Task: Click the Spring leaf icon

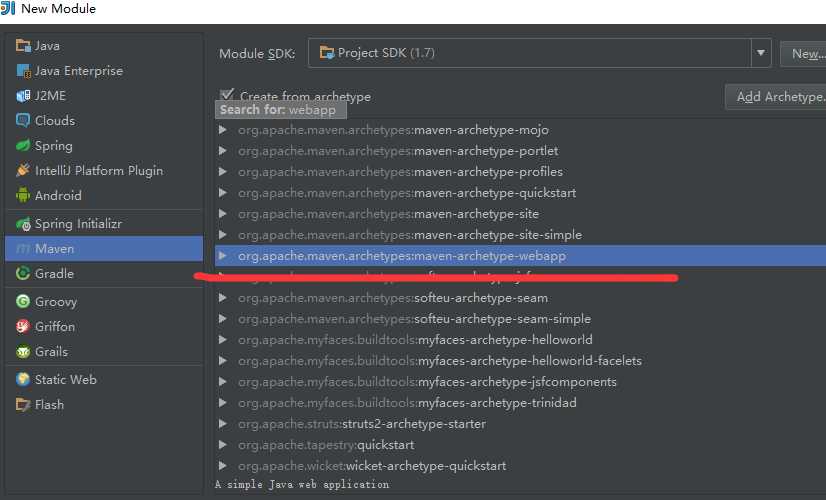Action: pyautogui.click(x=23, y=145)
